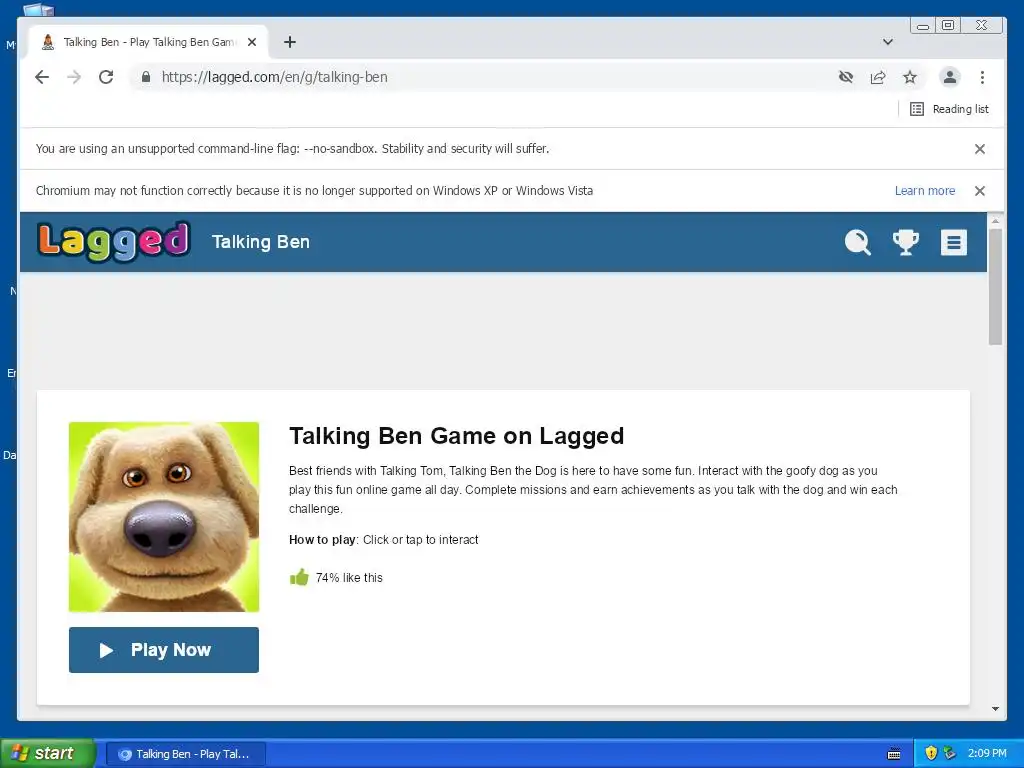Open Lagged hamburger menu icon
The image size is (1024, 768).
pyautogui.click(x=953, y=242)
